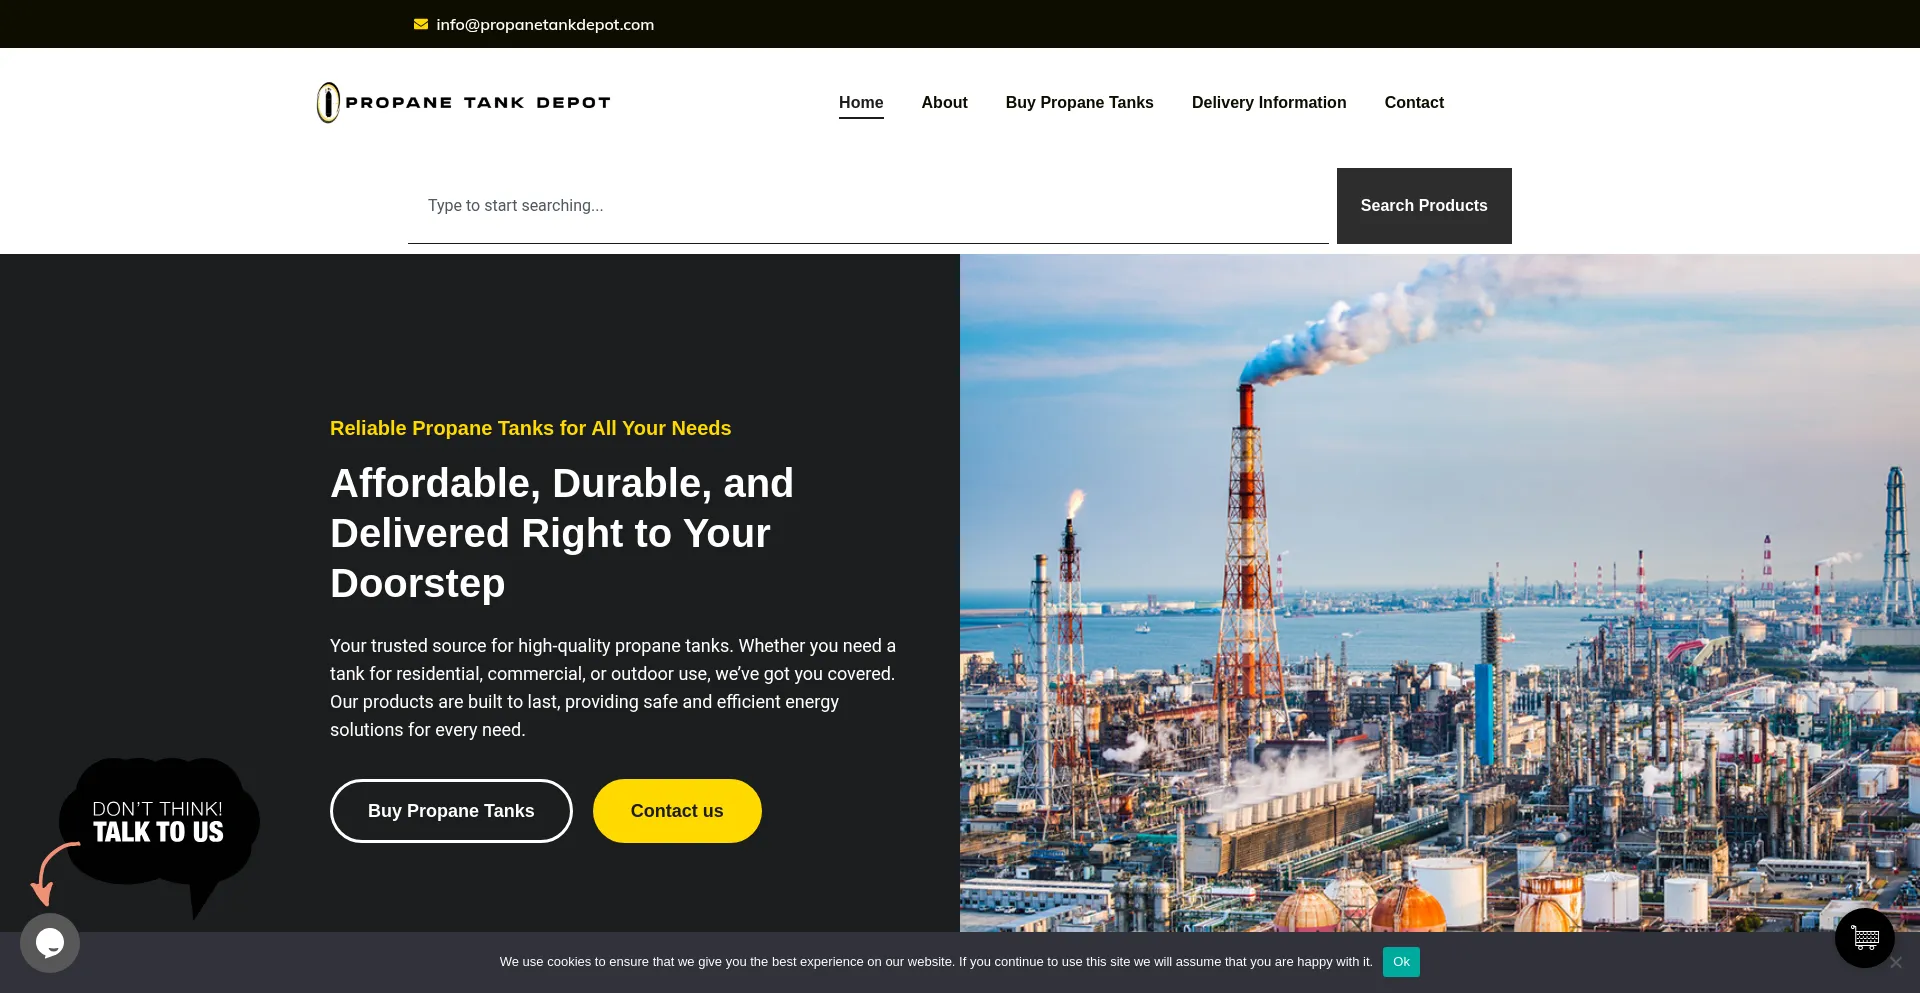
Task: Click the yellow Contact us button
Action: (x=677, y=811)
